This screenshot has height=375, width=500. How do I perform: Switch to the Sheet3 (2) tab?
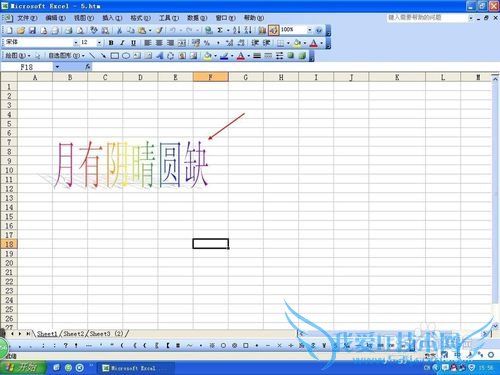pyautogui.click(x=107, y=333)
